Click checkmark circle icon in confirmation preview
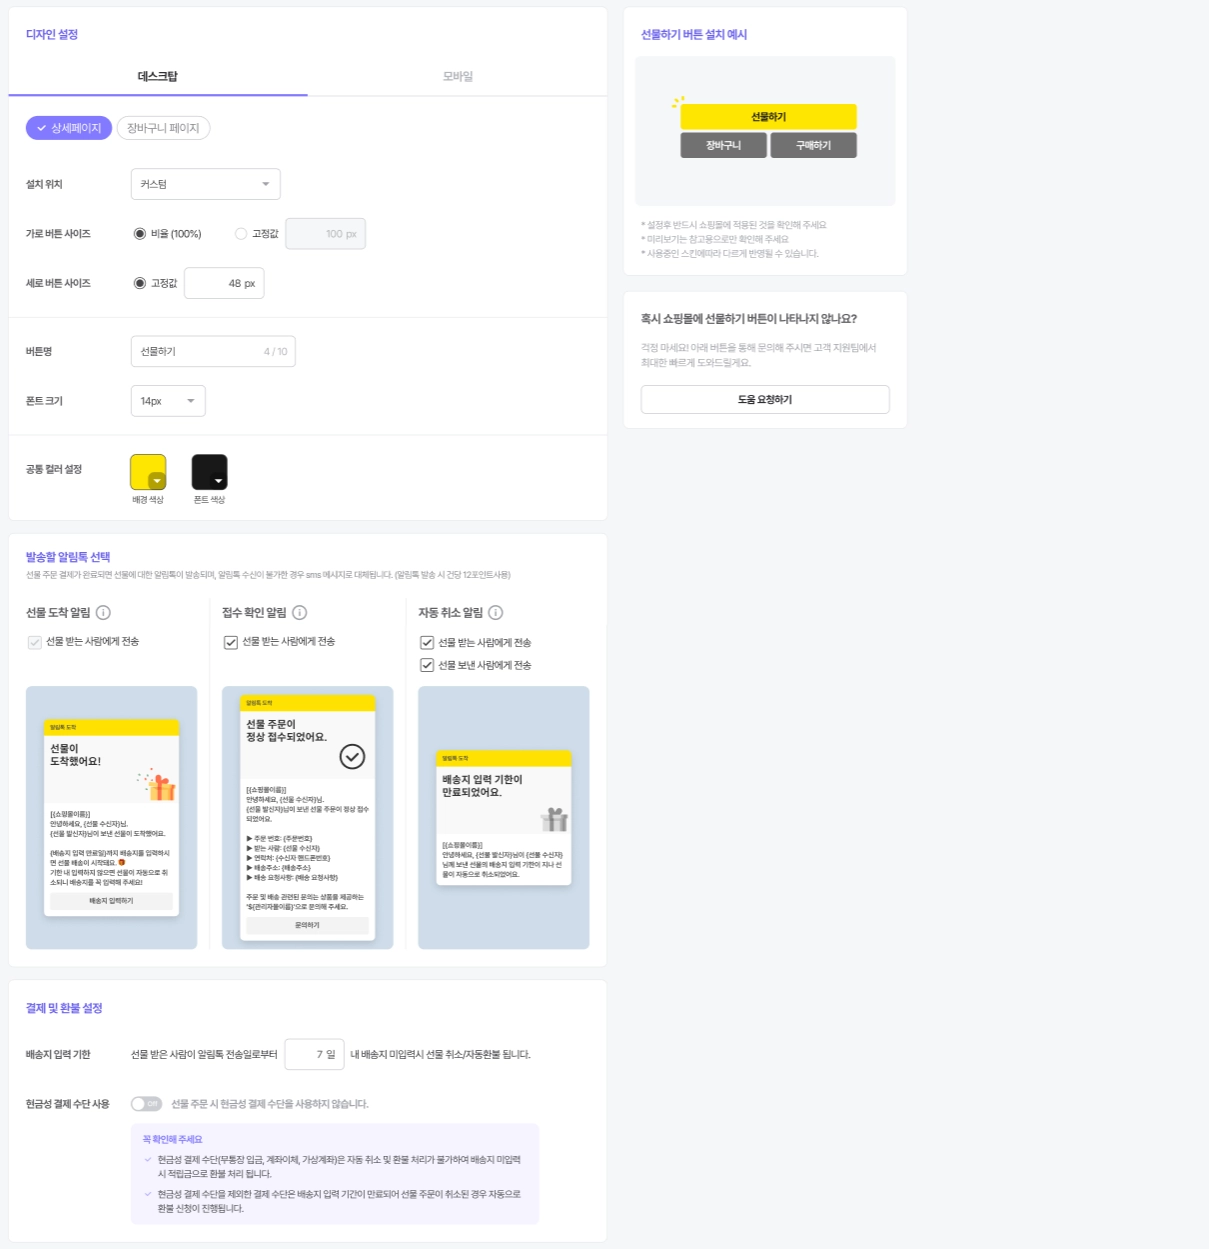 tap(352, 757)
